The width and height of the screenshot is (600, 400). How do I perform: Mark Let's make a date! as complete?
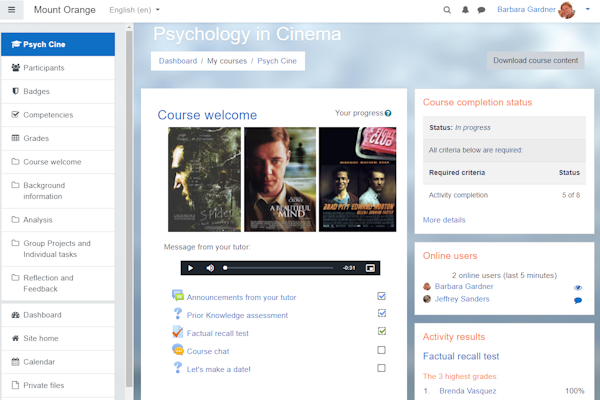coord(382,368)
